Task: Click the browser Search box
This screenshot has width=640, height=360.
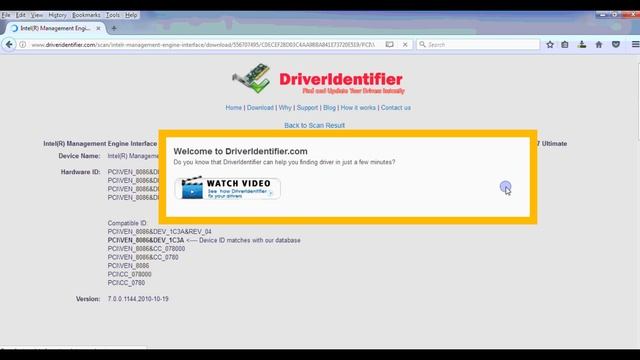Action: point(478,44)
